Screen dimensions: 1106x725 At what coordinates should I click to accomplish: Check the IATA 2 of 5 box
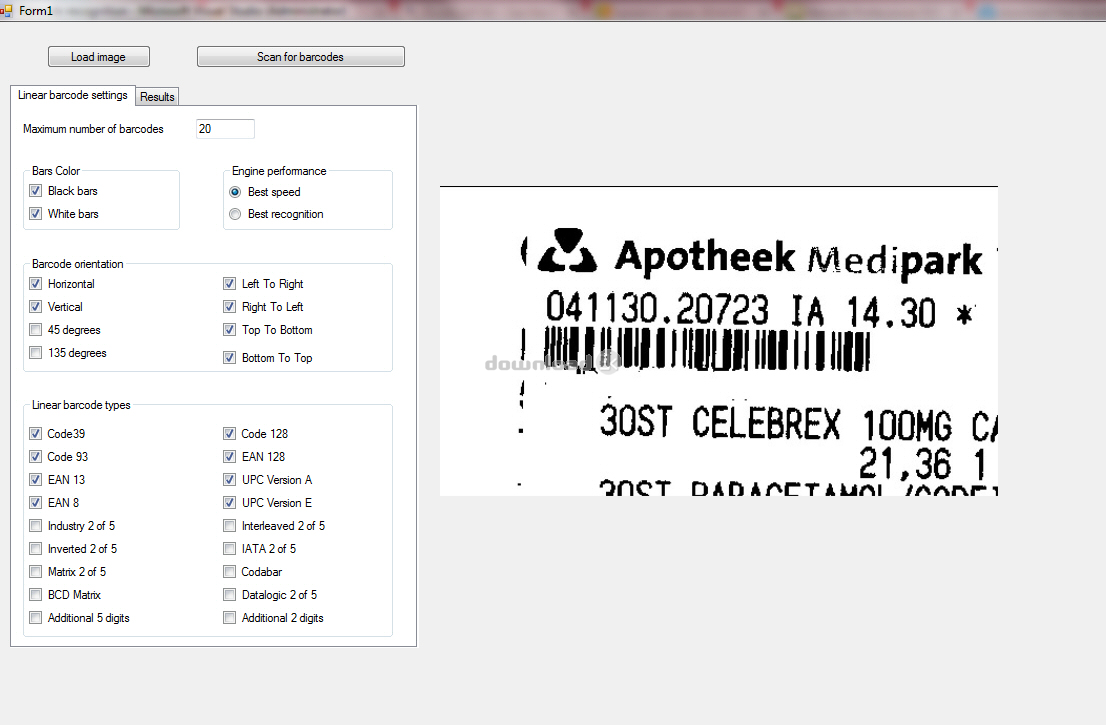tap(230, 549)
